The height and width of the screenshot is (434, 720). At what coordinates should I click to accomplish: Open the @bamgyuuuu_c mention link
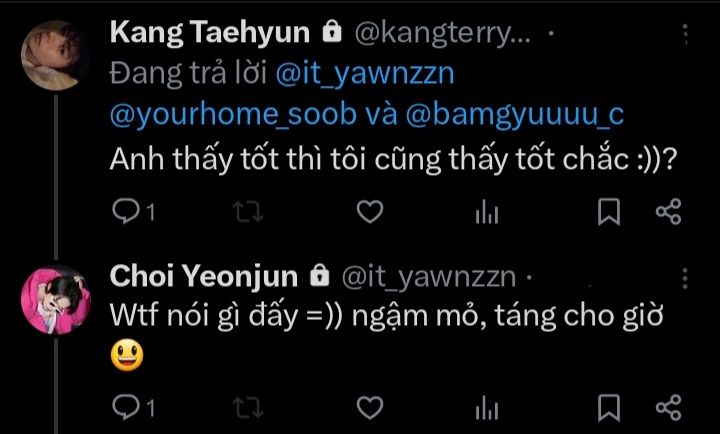[x=515, y=114]
